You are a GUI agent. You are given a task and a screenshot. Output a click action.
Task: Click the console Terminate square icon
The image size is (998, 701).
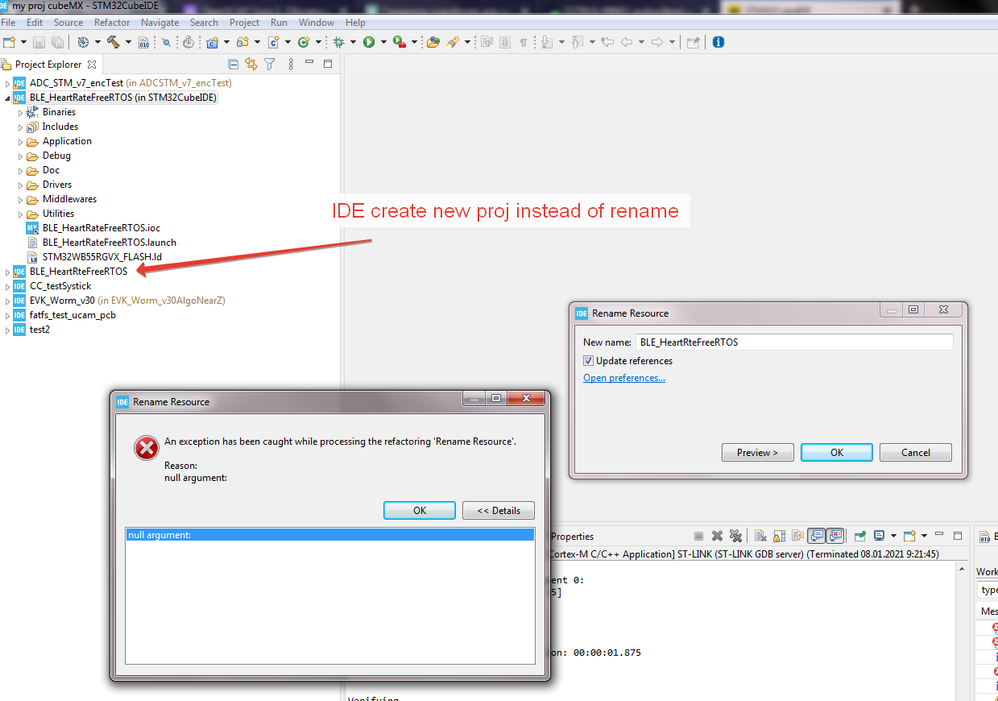tap(698, 536)
